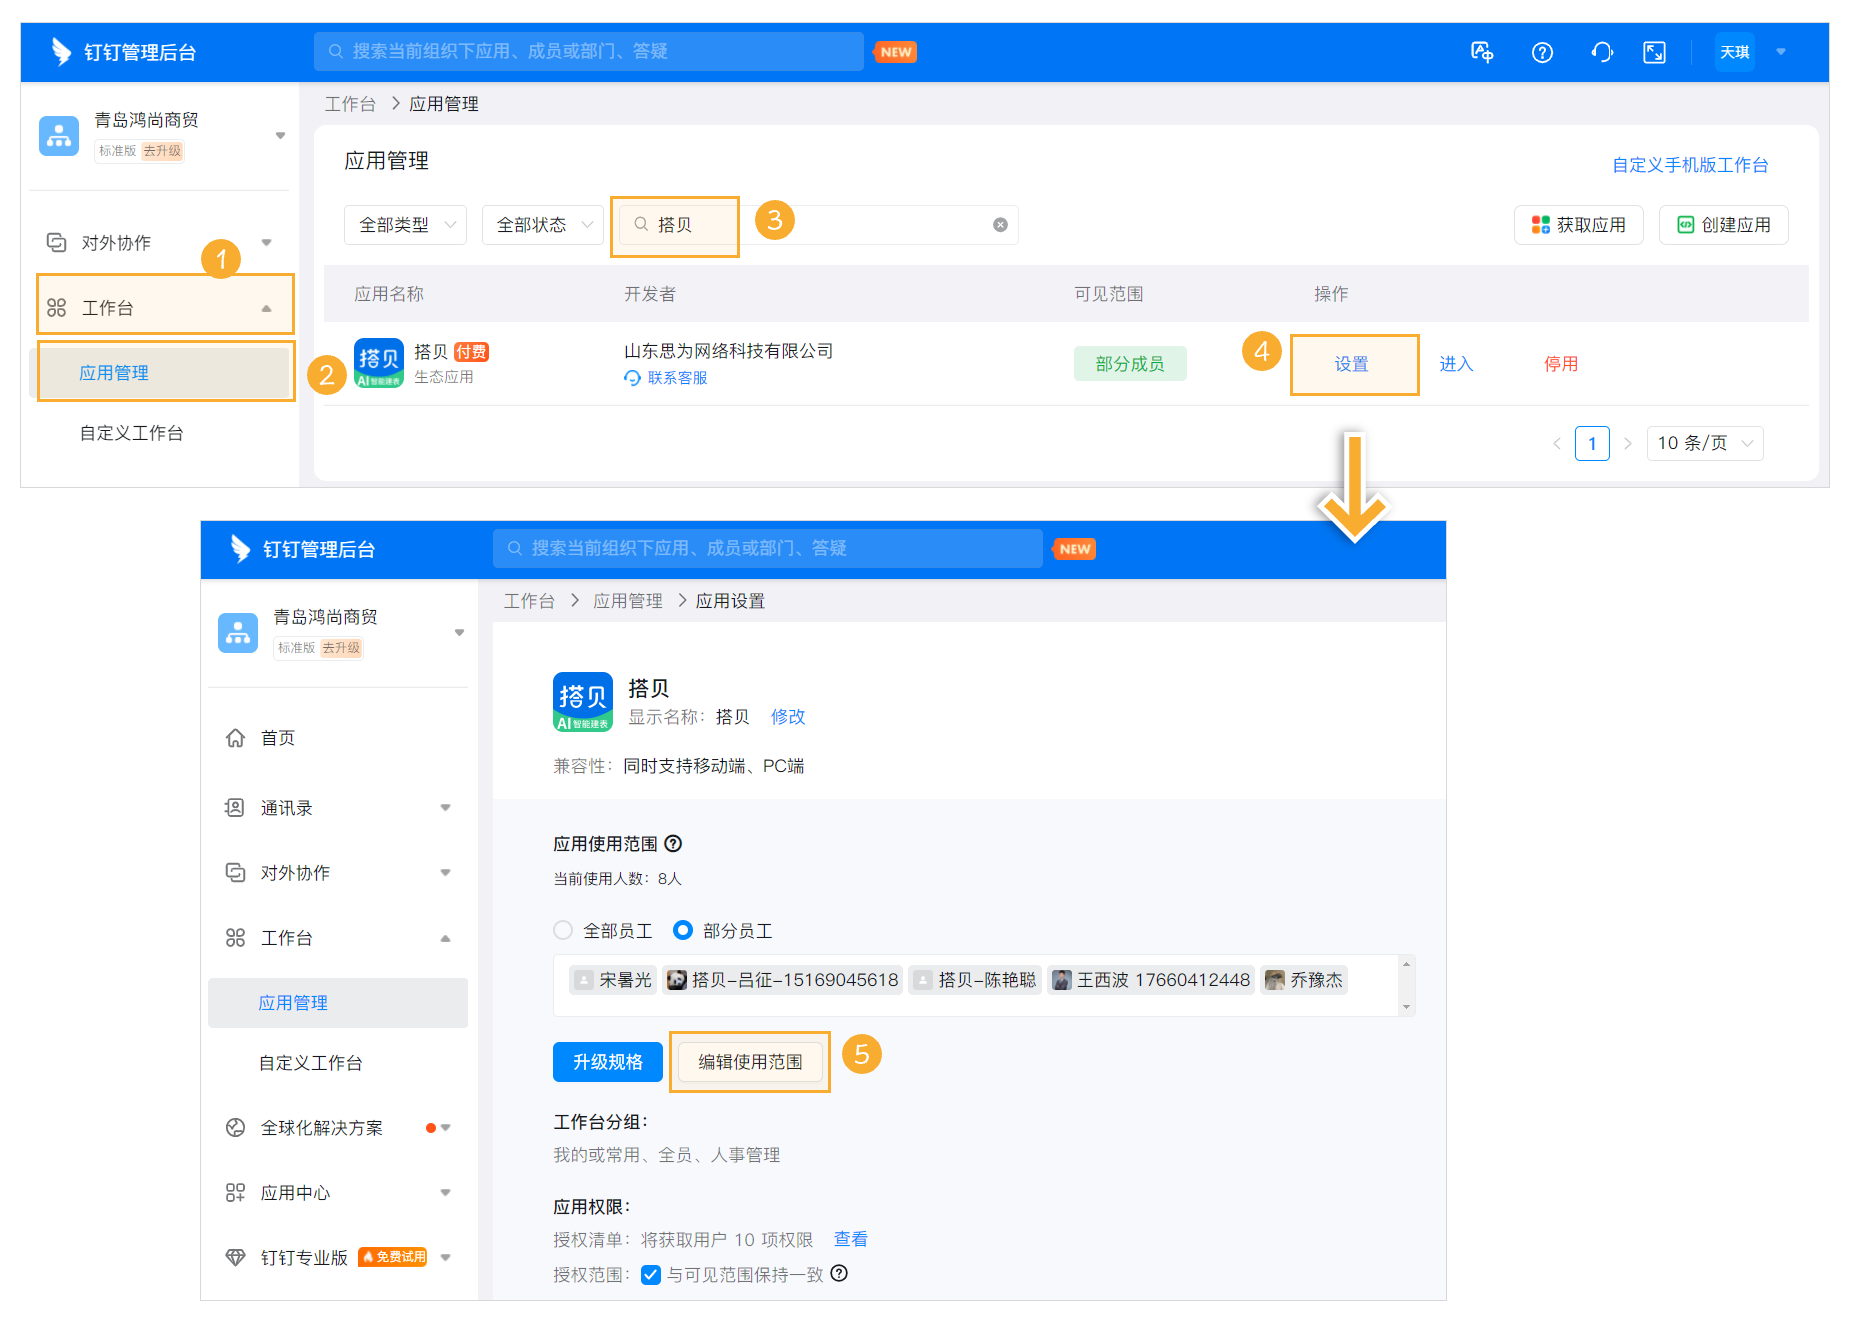
Task: Open the 10条/页 page size dropdown
Action: 1704,443
